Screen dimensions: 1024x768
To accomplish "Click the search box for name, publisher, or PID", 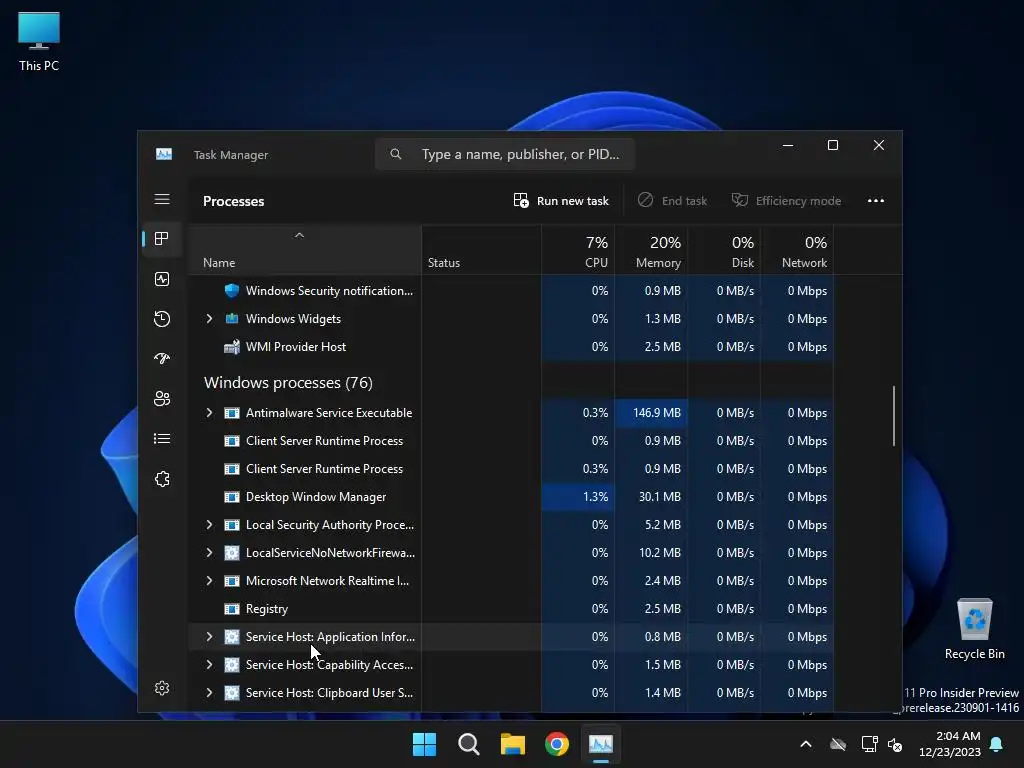I will [505, 154].
